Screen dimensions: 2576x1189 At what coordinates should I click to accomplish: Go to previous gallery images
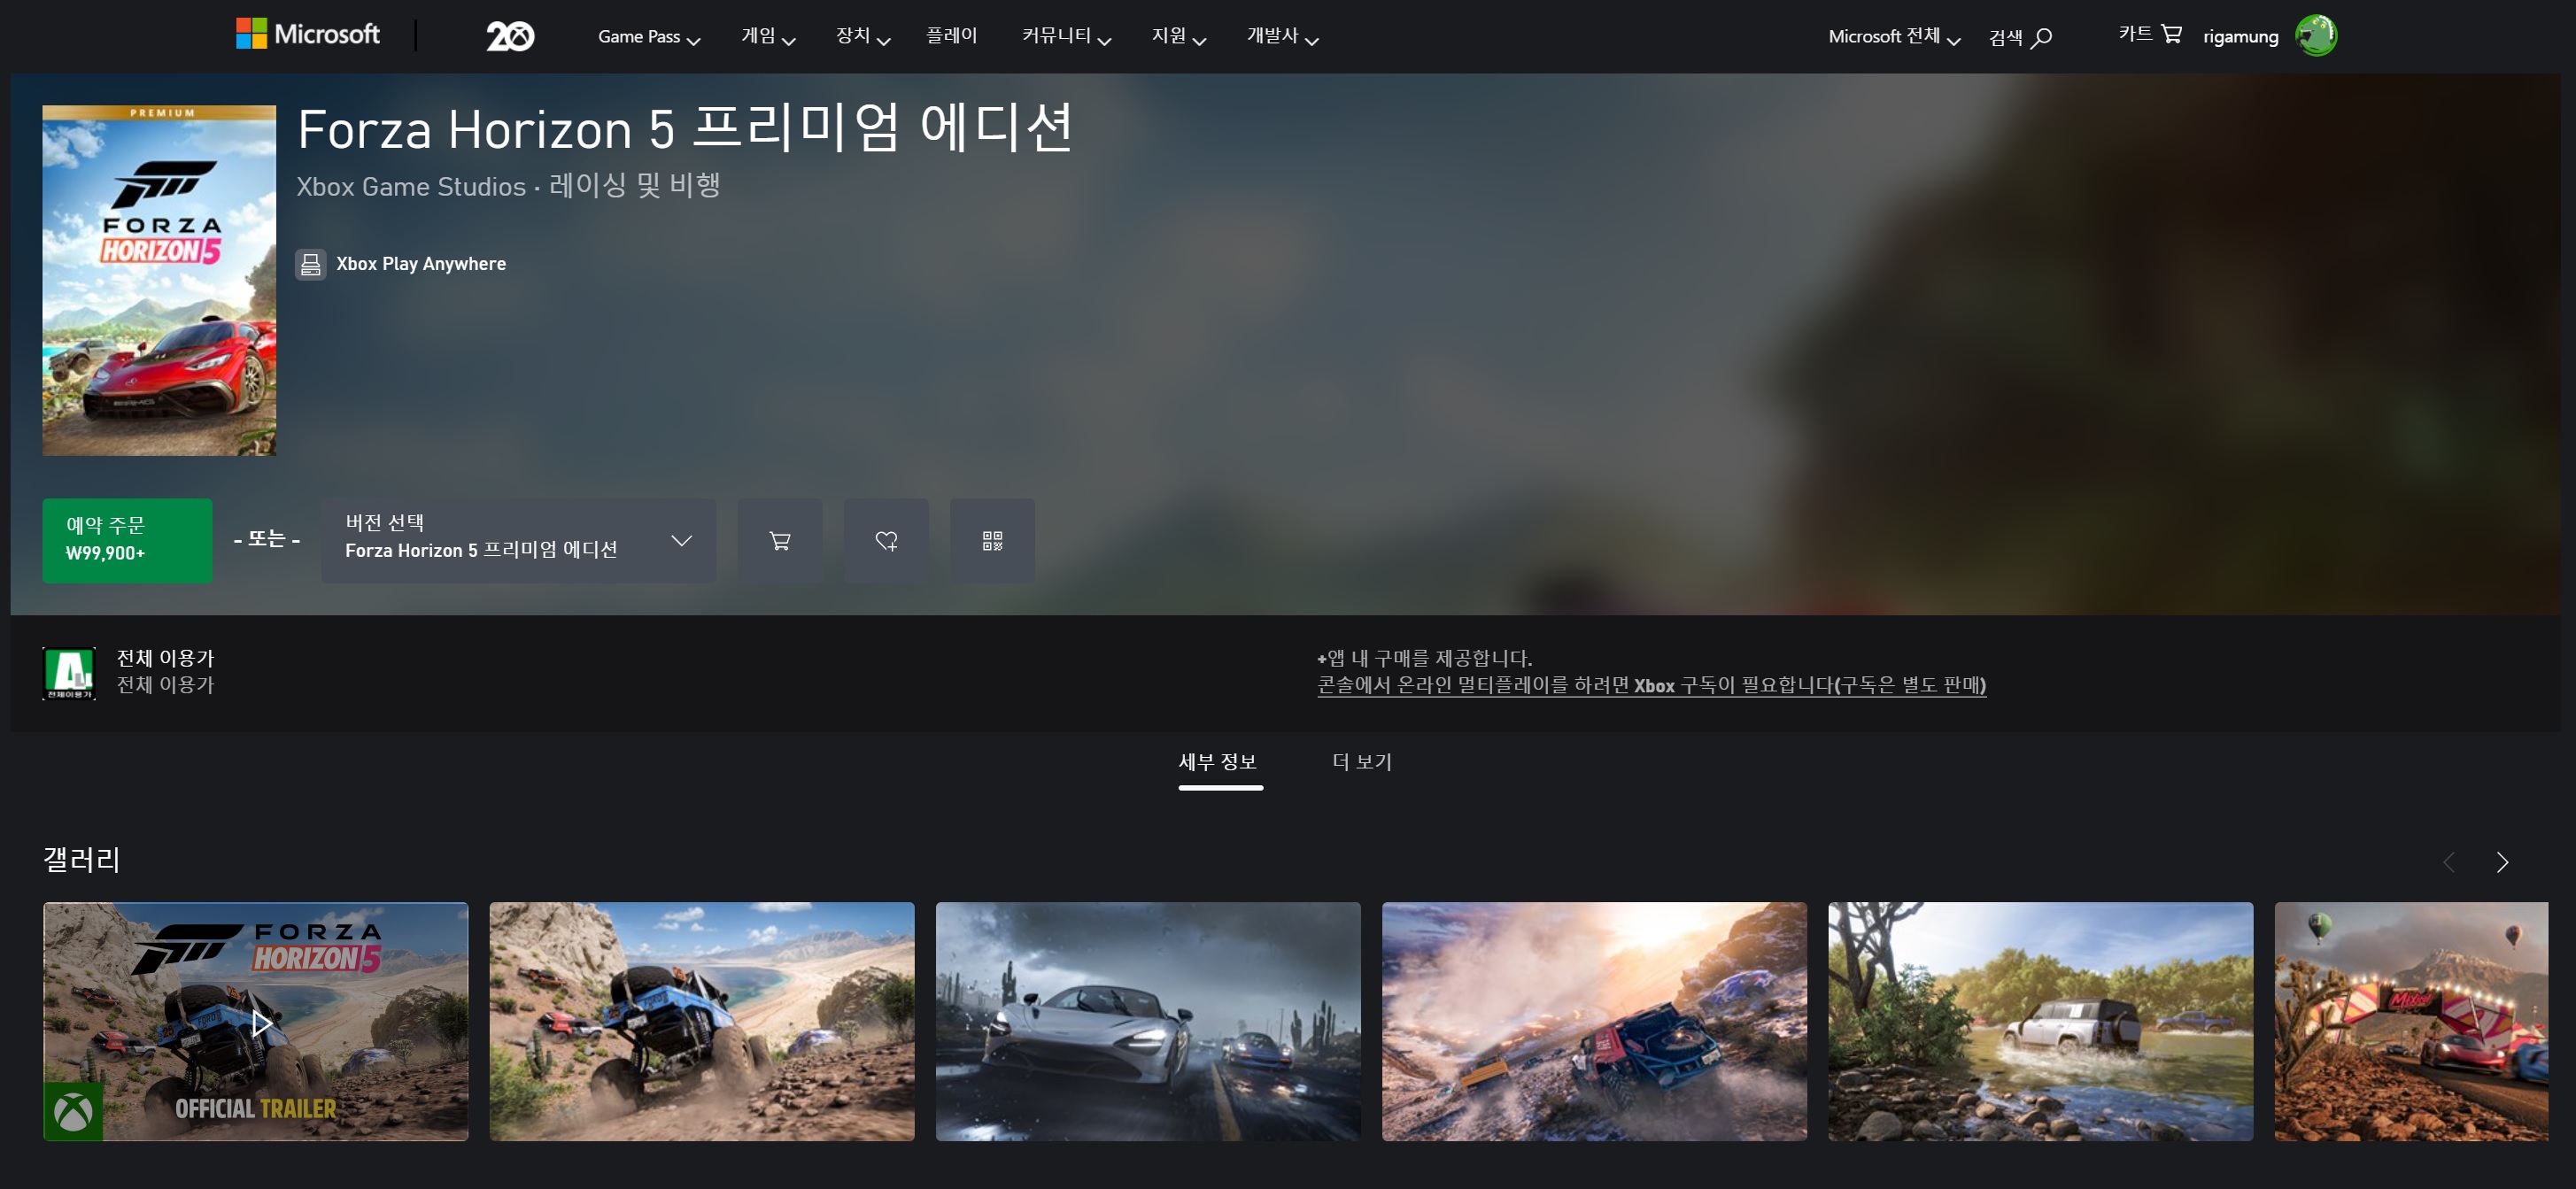[2448, 862]
